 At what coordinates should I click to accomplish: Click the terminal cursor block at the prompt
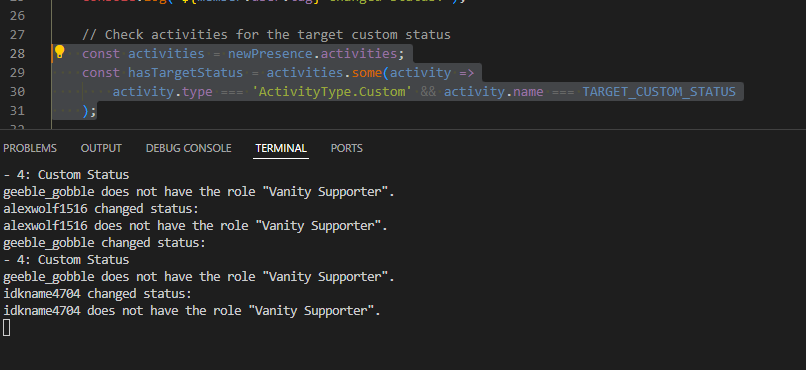6,327
